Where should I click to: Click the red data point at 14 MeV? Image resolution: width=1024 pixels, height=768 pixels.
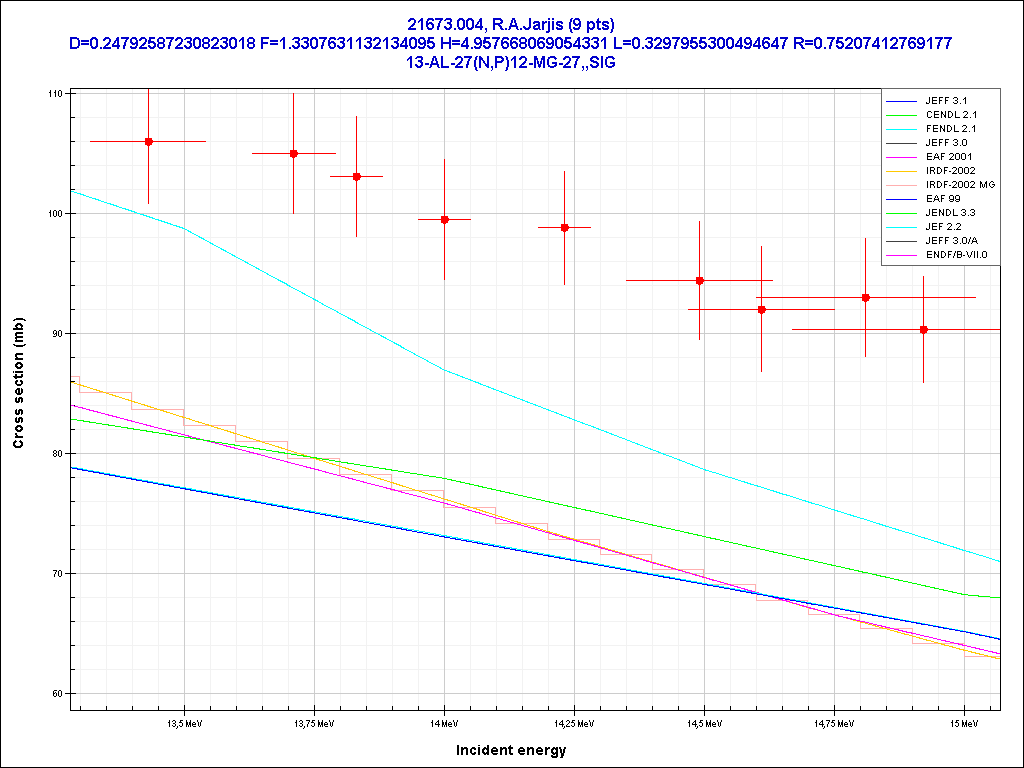click(x=445, y=219)
